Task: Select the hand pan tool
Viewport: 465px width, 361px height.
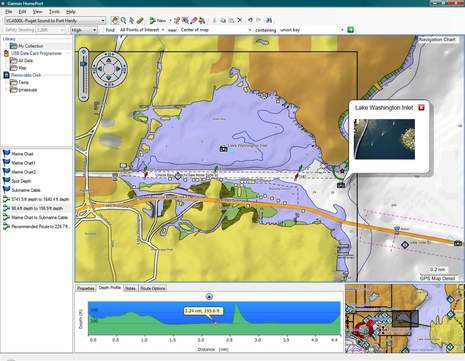Action: tap(115, 21)
